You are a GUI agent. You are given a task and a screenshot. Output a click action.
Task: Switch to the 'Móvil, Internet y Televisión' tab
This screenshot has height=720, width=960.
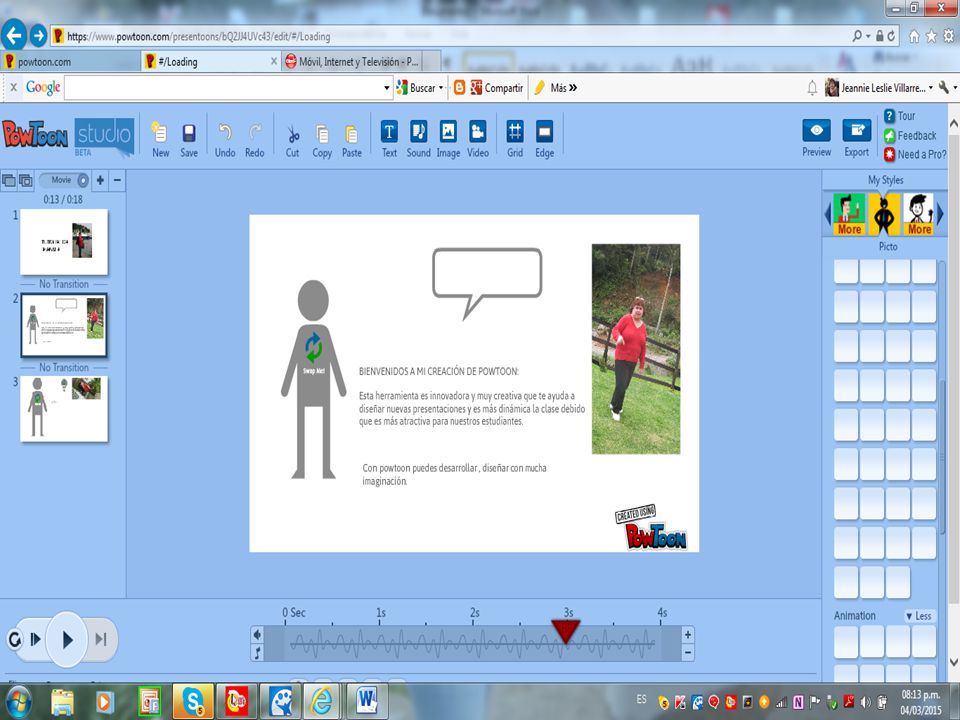(359, 61)
